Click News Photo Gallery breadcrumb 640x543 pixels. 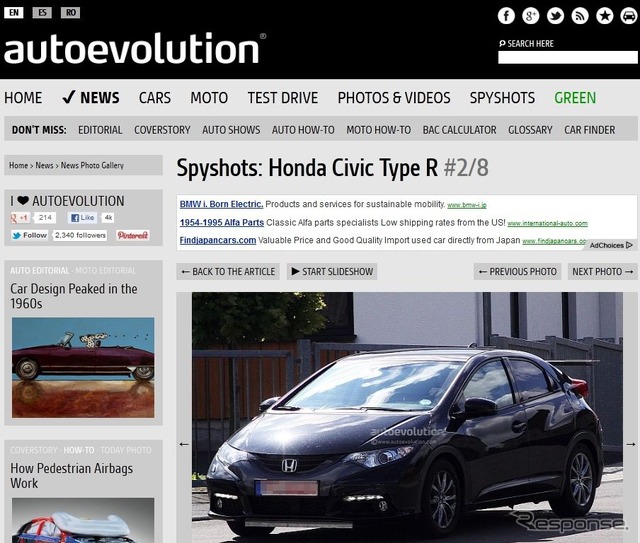point(92,165)
